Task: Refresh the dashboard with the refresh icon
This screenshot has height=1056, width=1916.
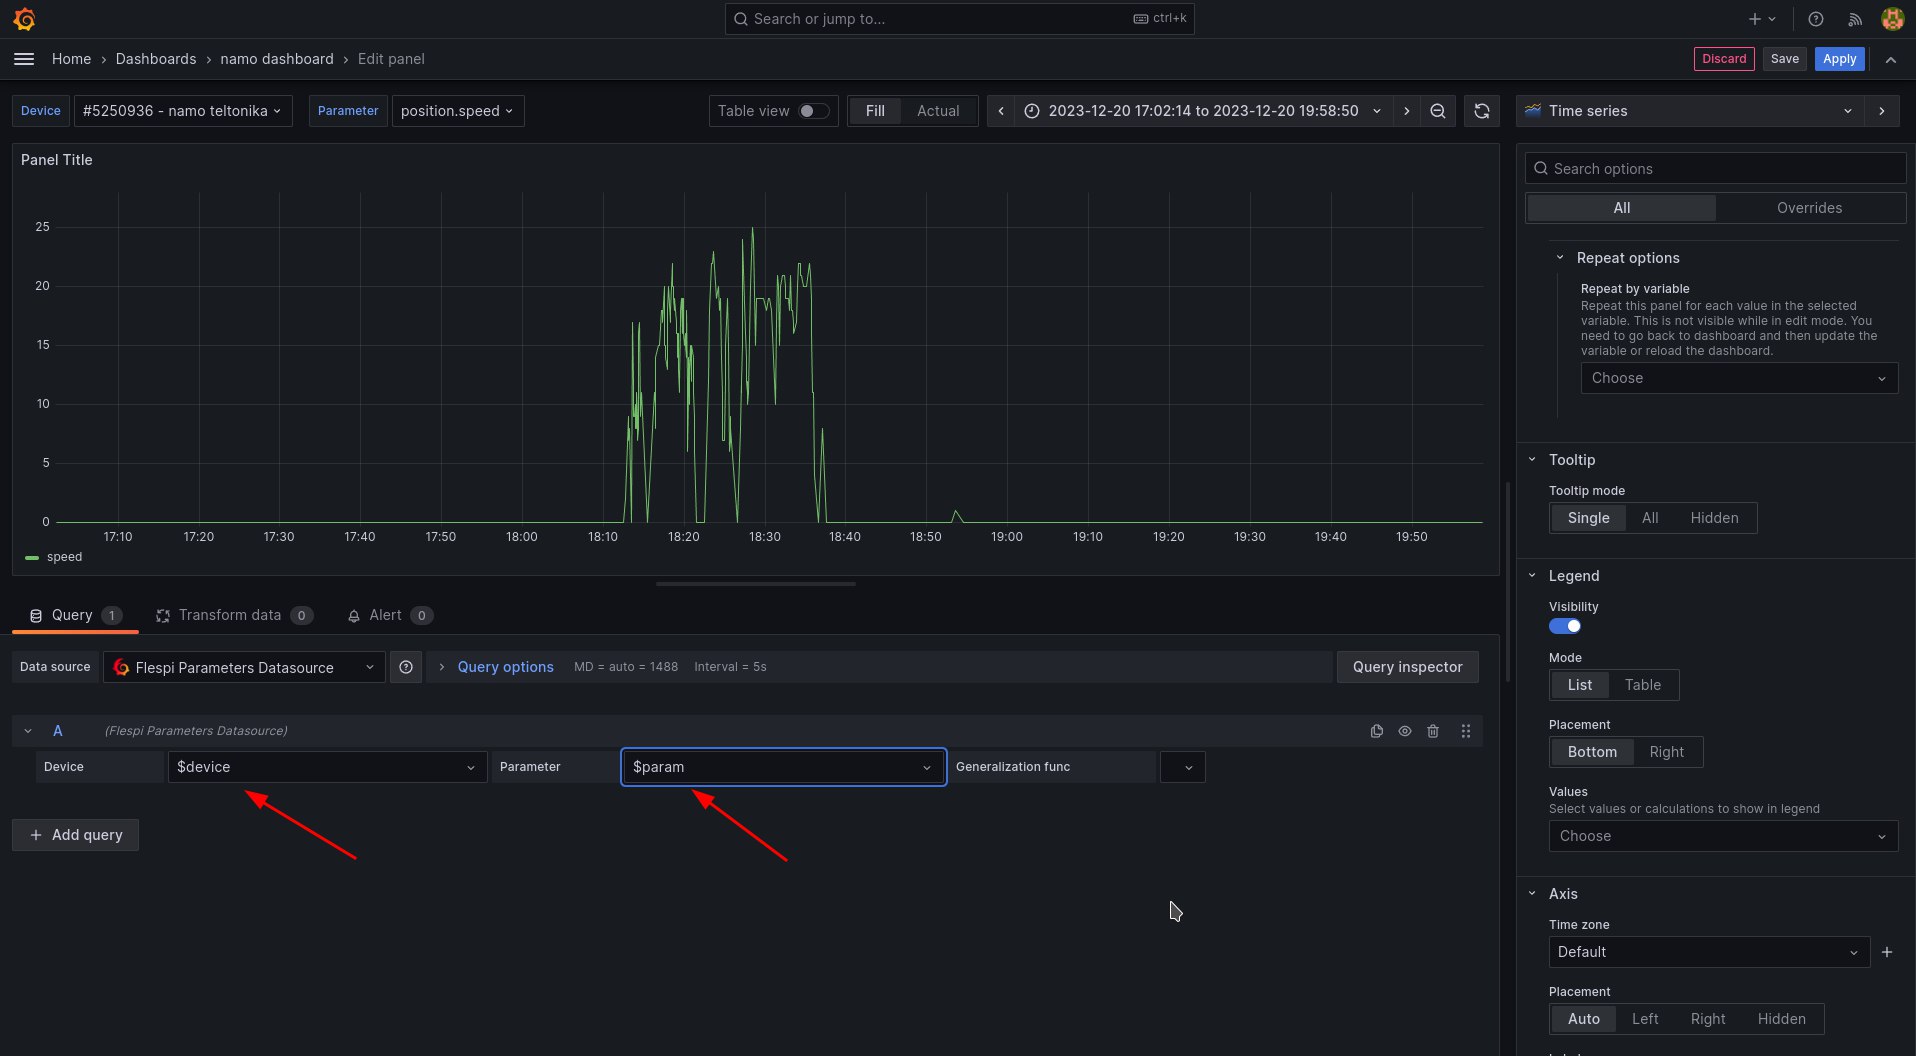Action: tap(1481, 111)
